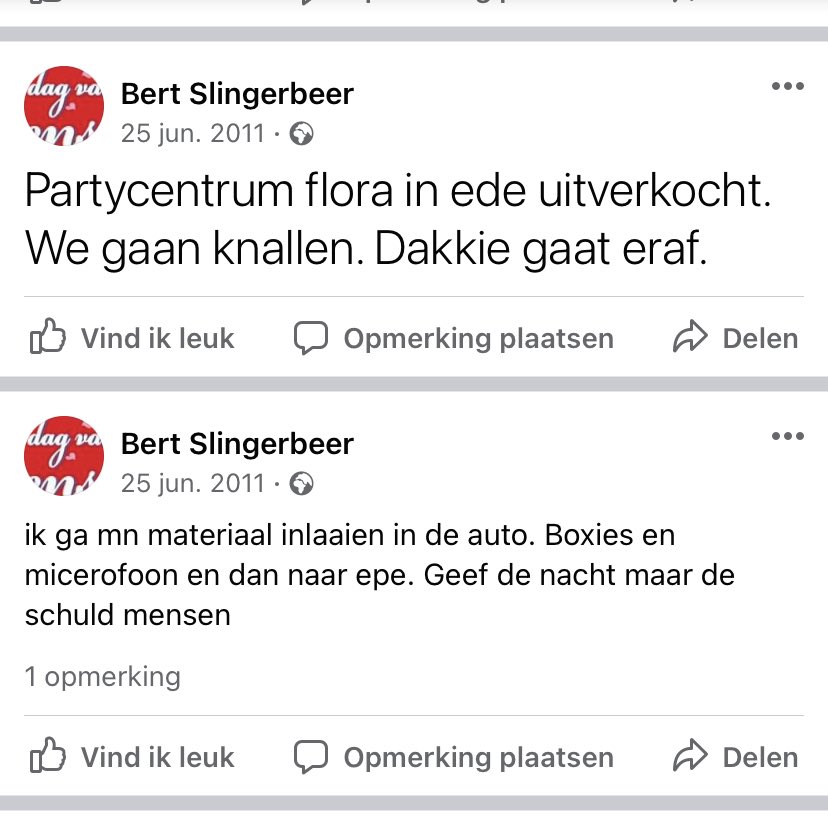Open the three-dots menu on the materiaal inlaaien post
Image resolution: width=828 pixels, height=817 pixels.
[x=787, y=437]
